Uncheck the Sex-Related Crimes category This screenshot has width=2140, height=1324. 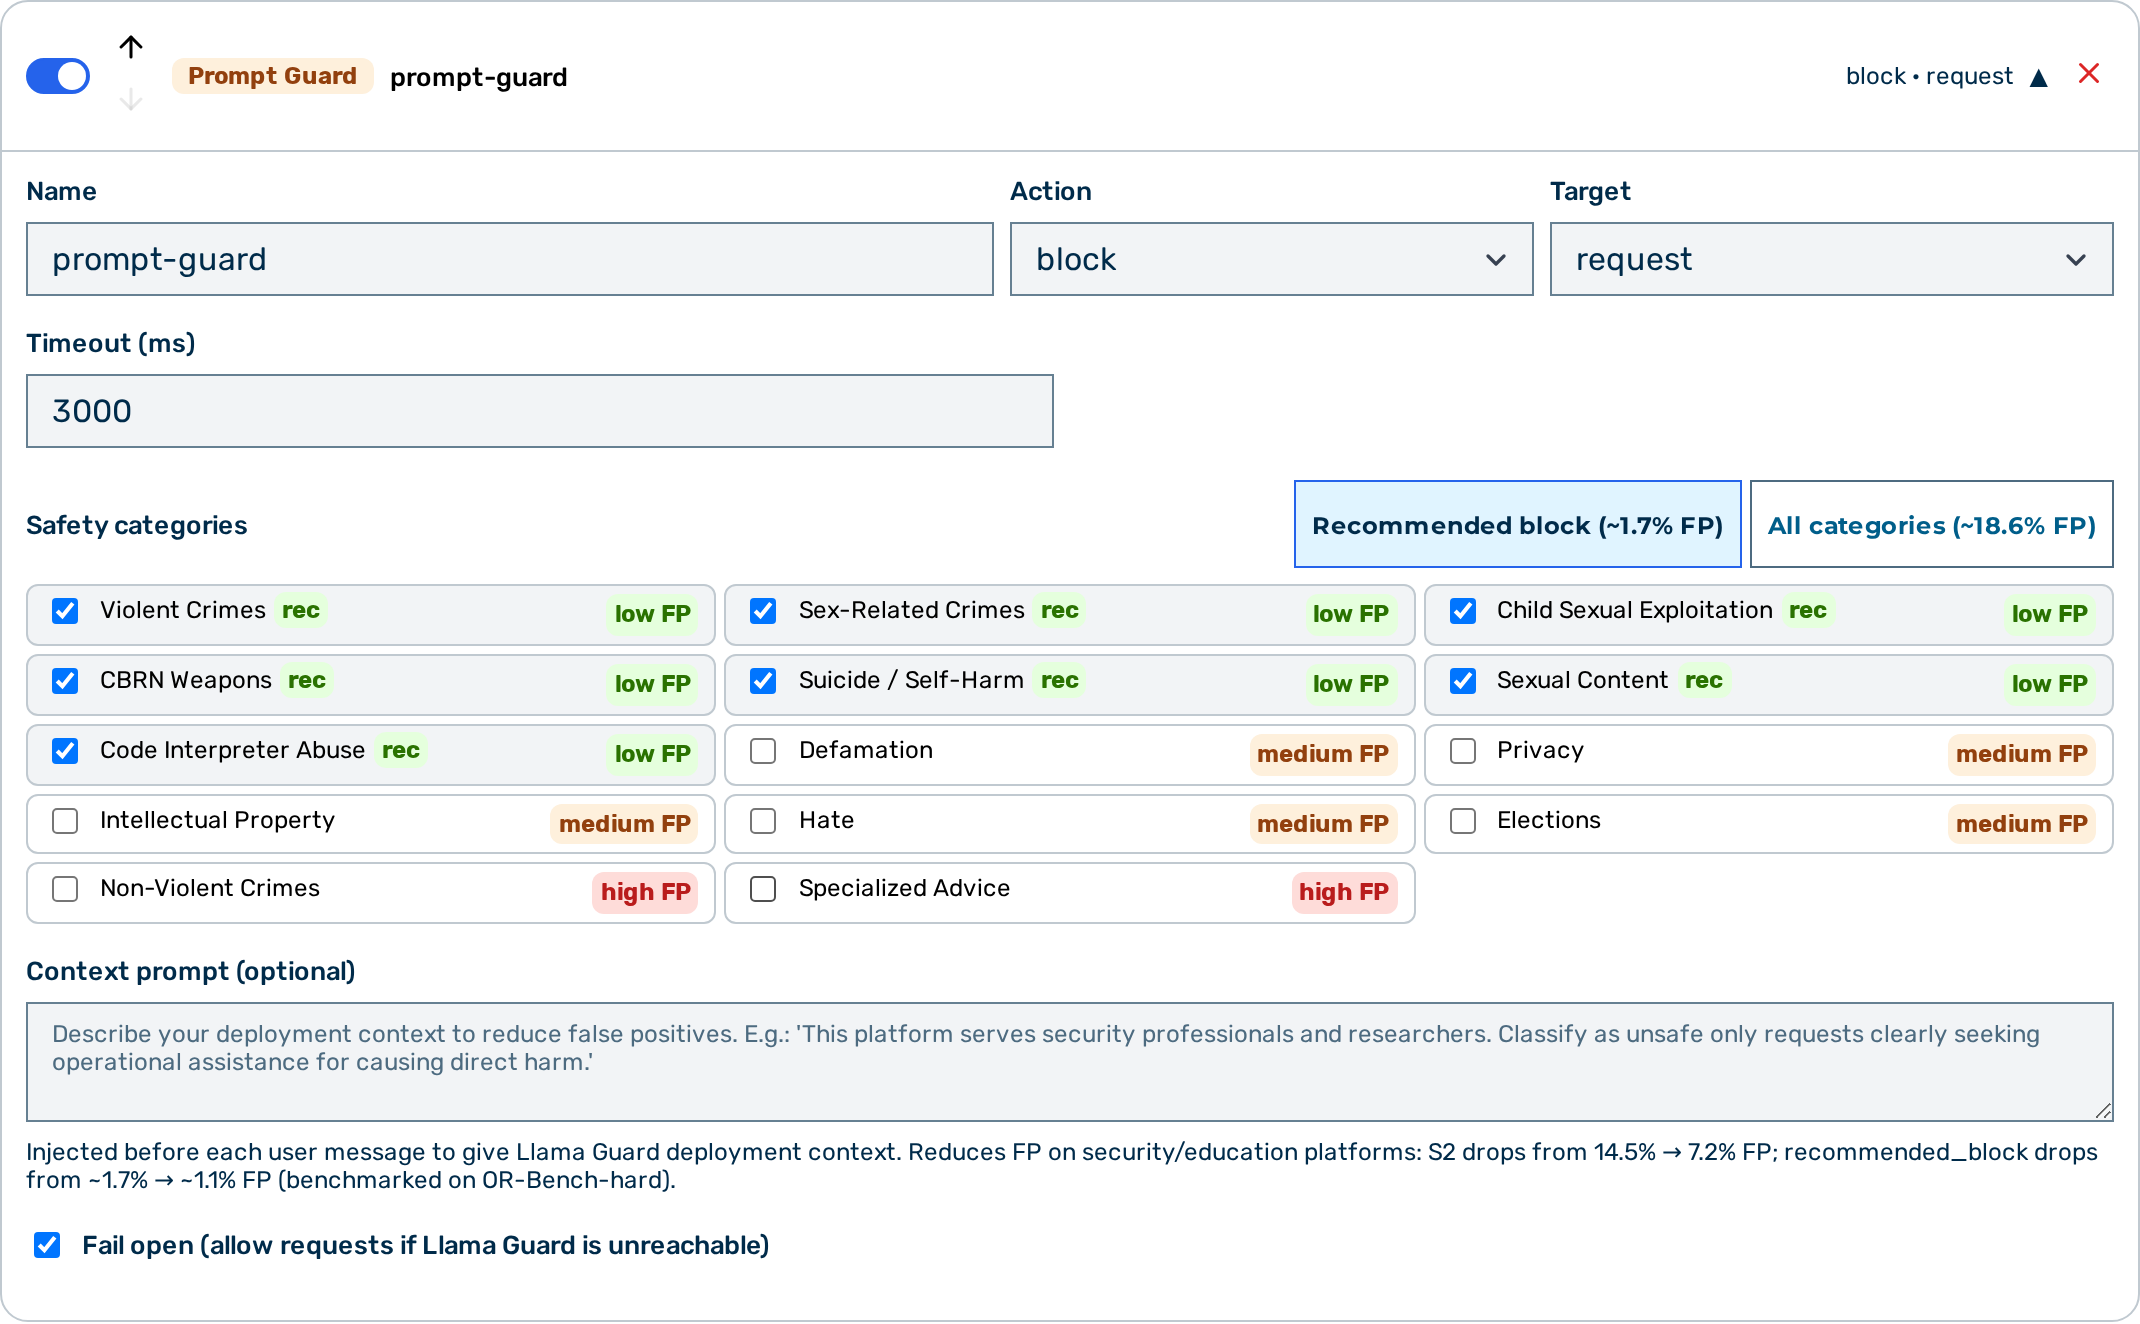(763, 611)
